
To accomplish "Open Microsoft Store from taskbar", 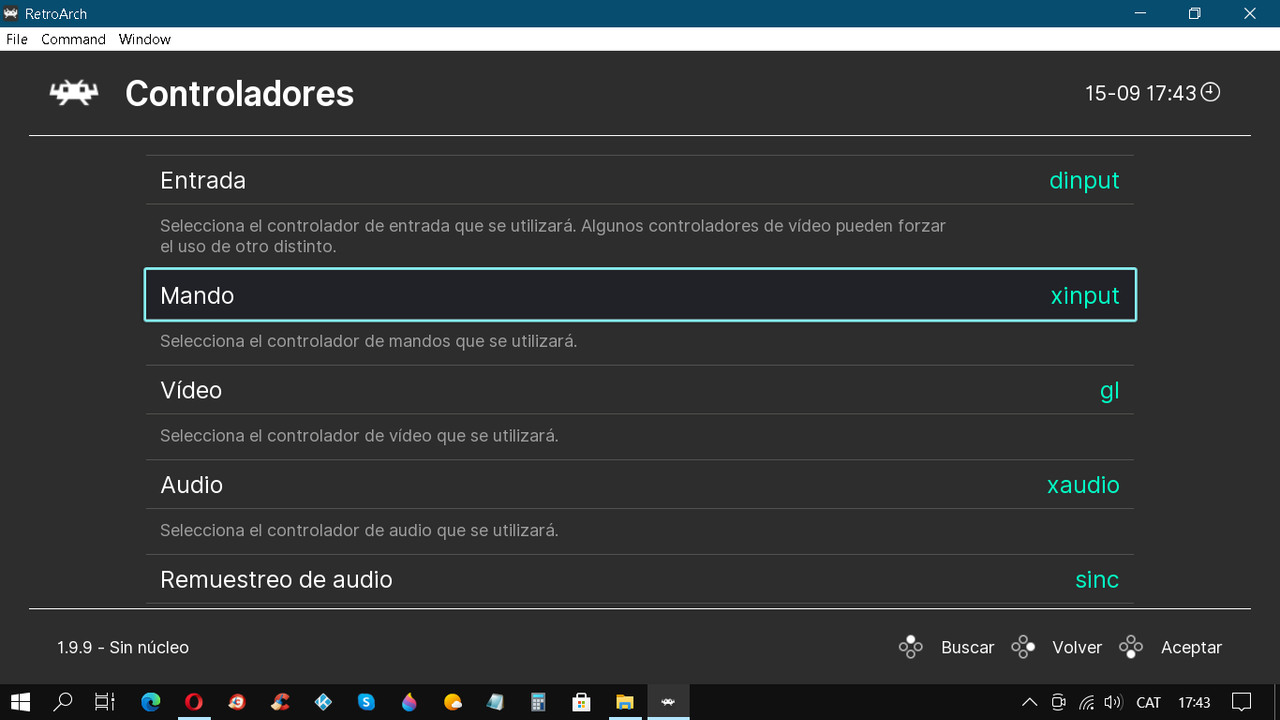I will click(x=581, y=702).
